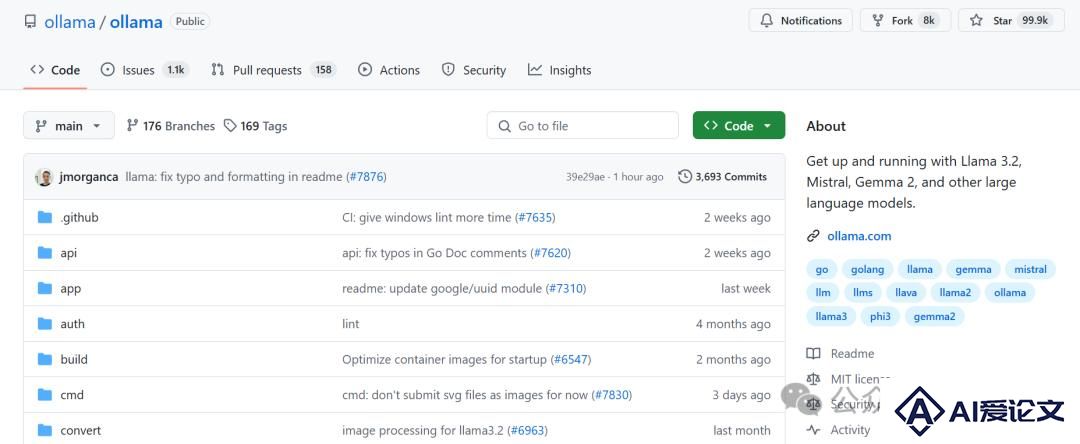This screenshot has width=1080, height=444.
Task: Fork the repository
Action: (x=905, y=21)
